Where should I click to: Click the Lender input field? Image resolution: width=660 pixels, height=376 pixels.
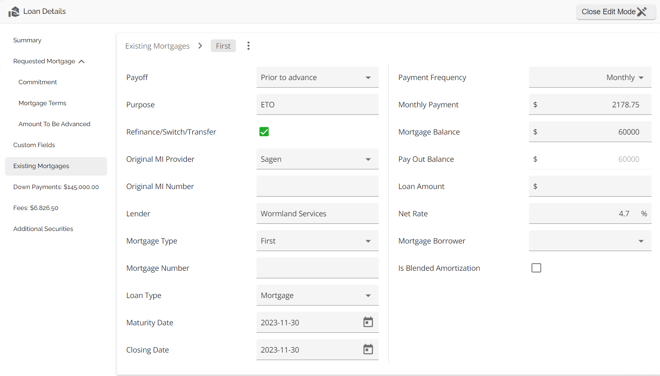click(317, 213)
